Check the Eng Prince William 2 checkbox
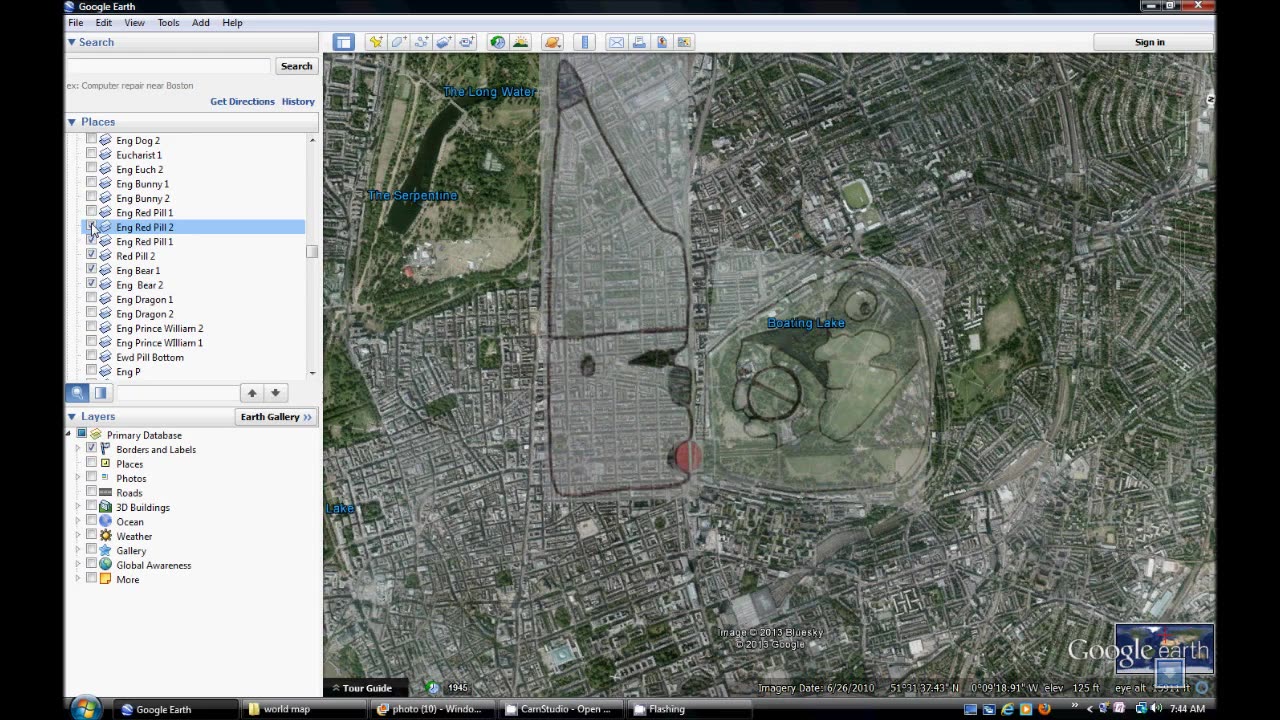The image size is (1280, 720). coord(91,328)
